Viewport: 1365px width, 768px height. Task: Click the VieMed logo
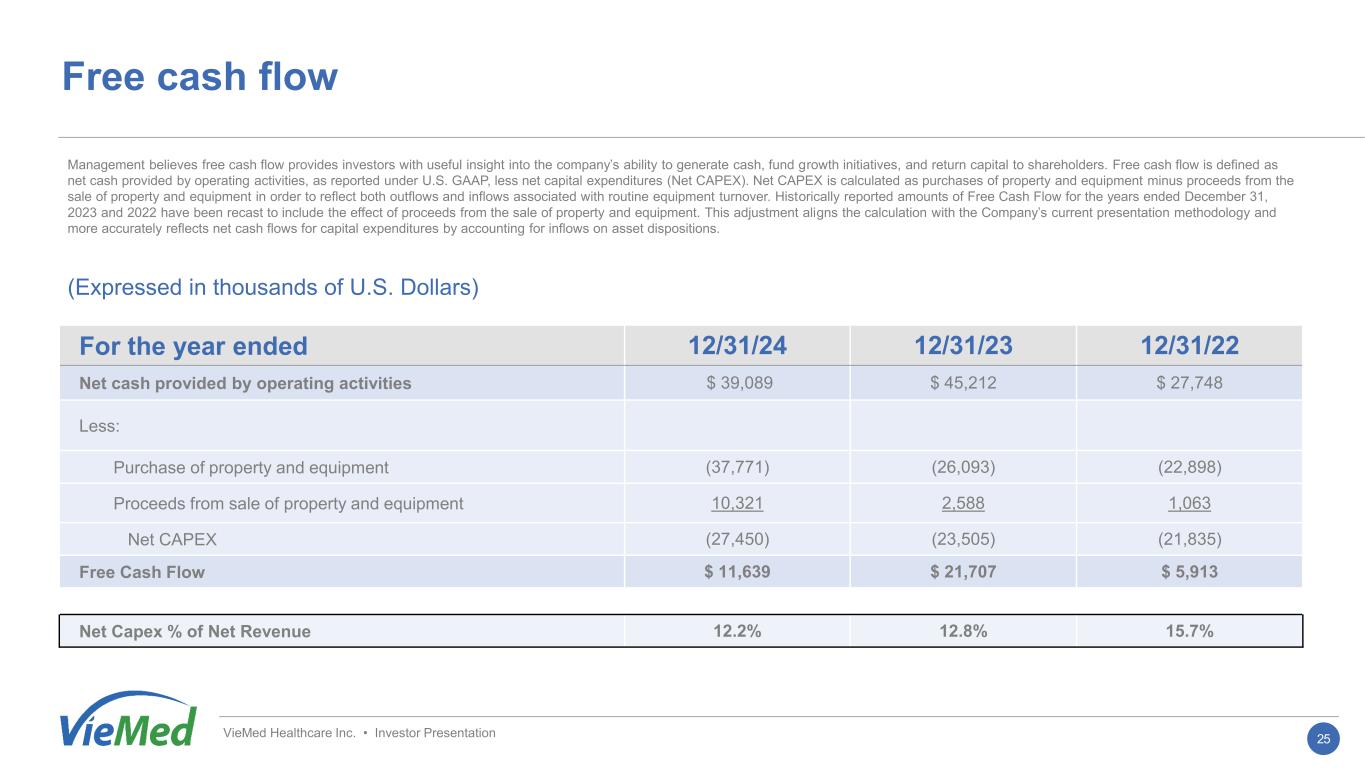click(x=128, y=720)
